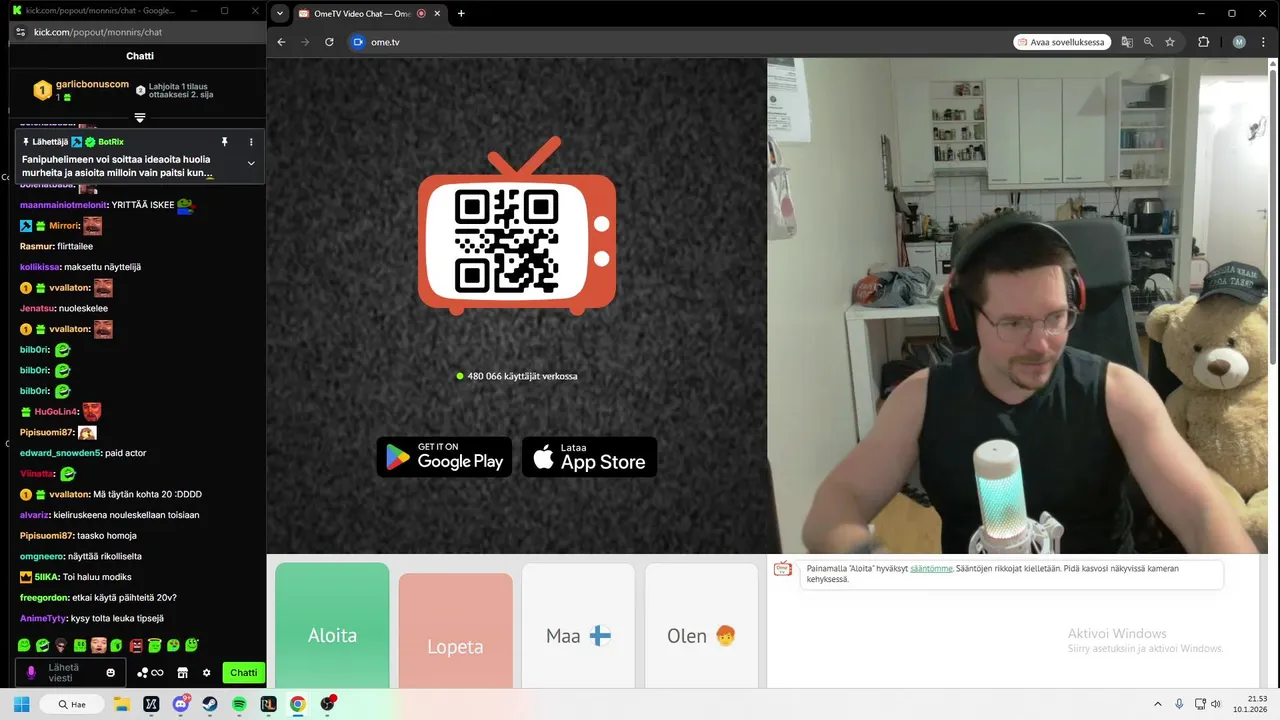The width and height of the screenshot is (1280, 720).
Task: Reload the ome.tv page
Action: [x=329, y=42]
